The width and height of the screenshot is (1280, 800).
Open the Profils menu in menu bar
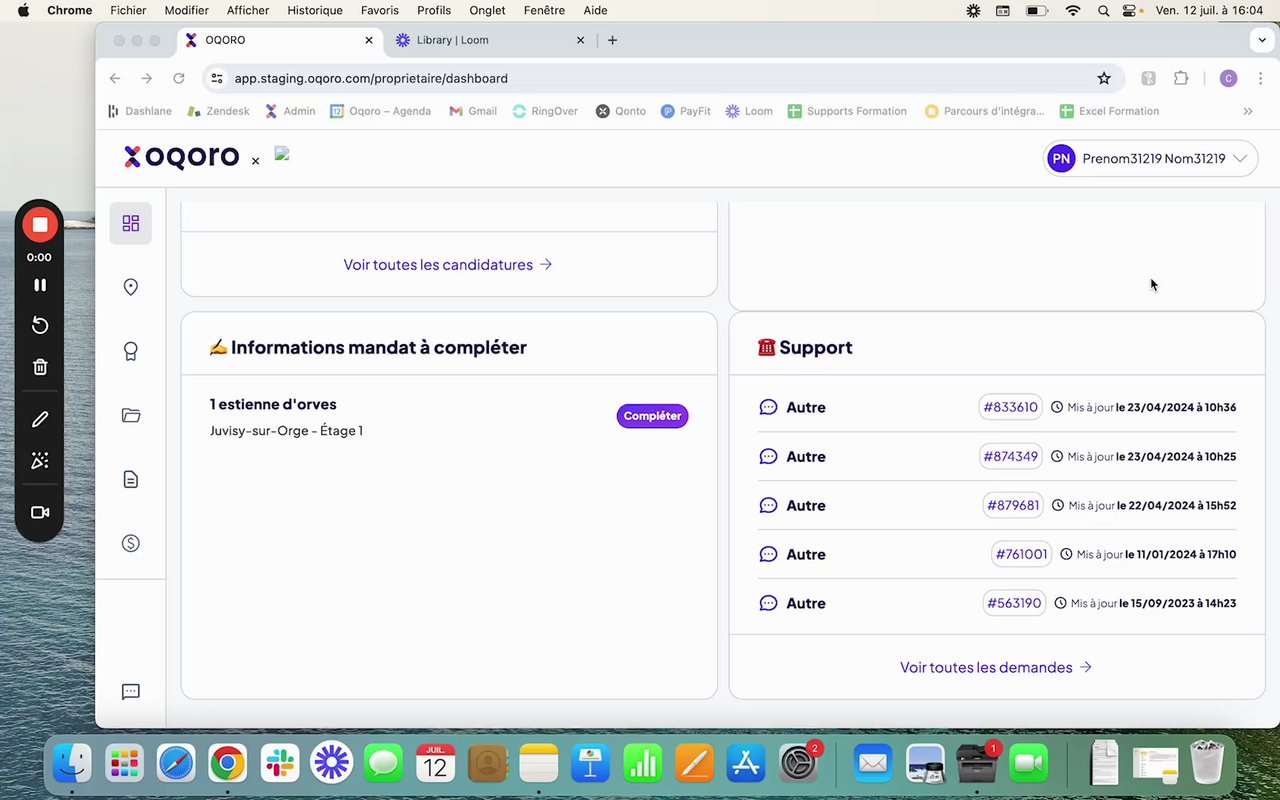(434, 10)
